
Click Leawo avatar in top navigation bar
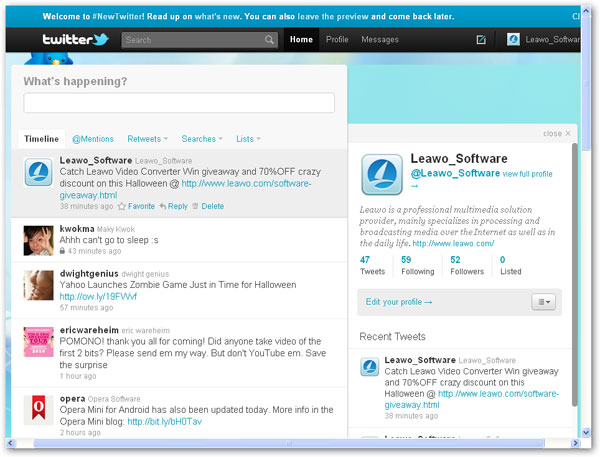pos(513,39)
